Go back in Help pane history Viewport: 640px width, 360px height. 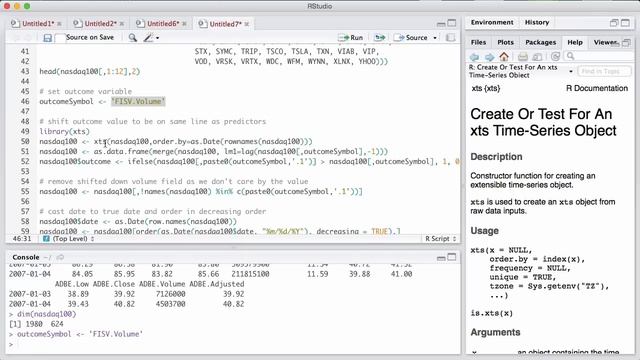474,57
